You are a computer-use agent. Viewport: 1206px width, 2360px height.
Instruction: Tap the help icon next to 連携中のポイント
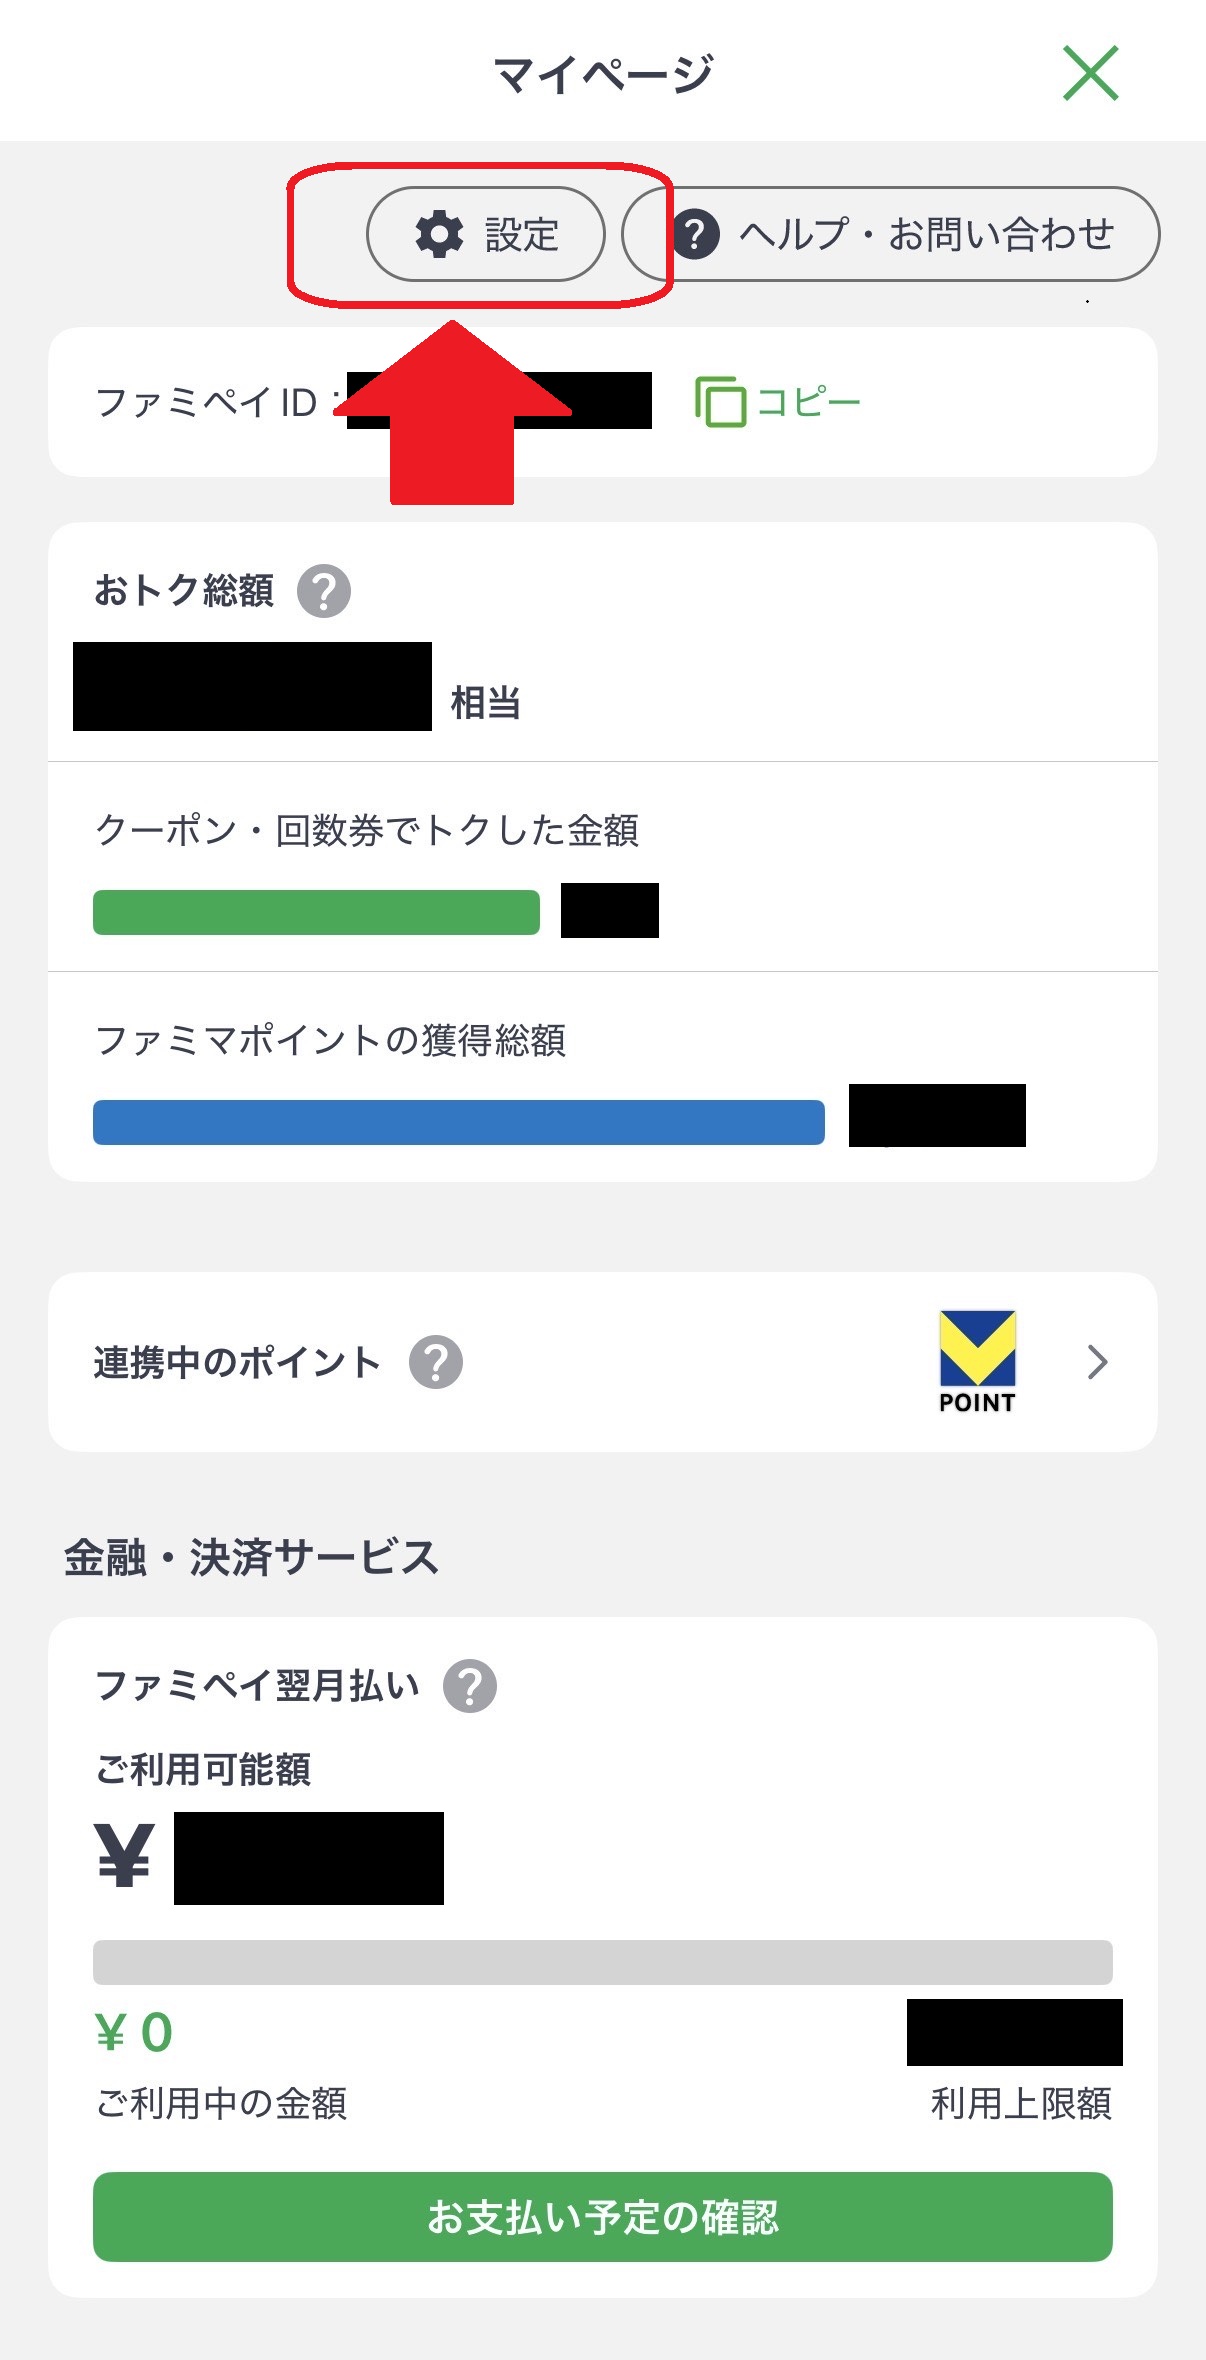436,1362
